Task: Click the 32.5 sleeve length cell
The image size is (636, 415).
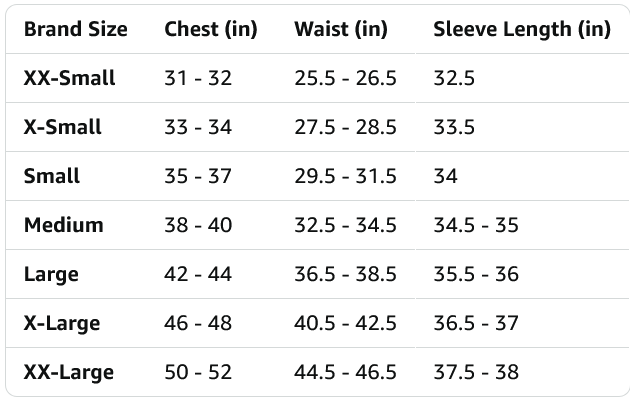Action: click(453, 78)
